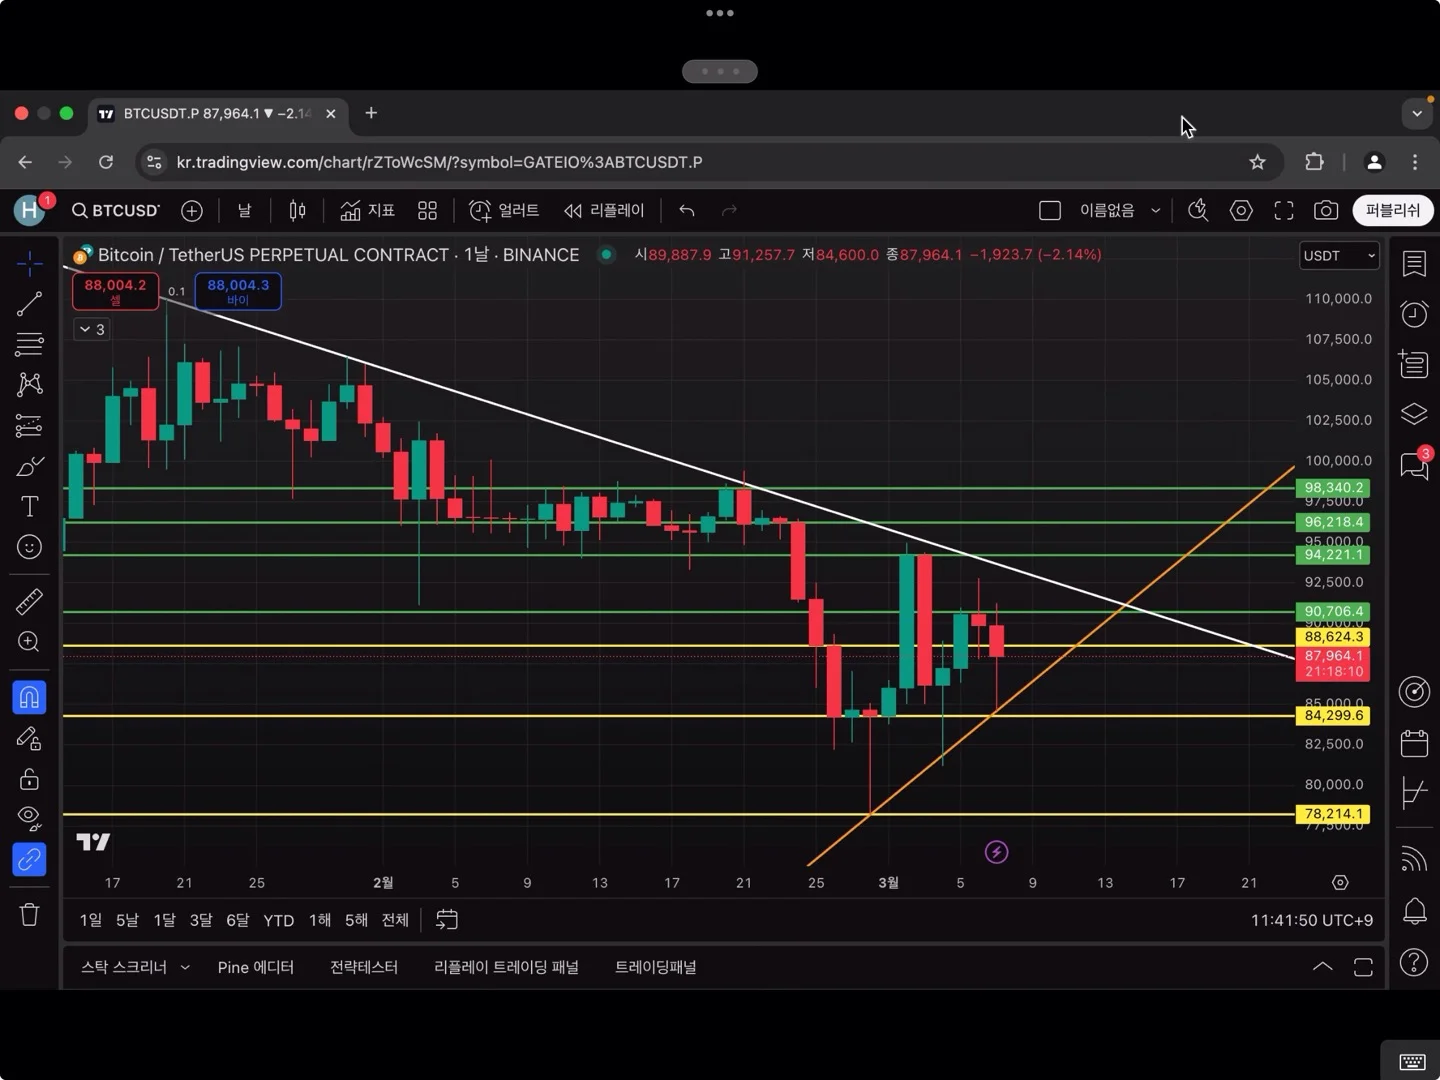
Task: Open chats with 3 notifications
Action: point(1414,465)
